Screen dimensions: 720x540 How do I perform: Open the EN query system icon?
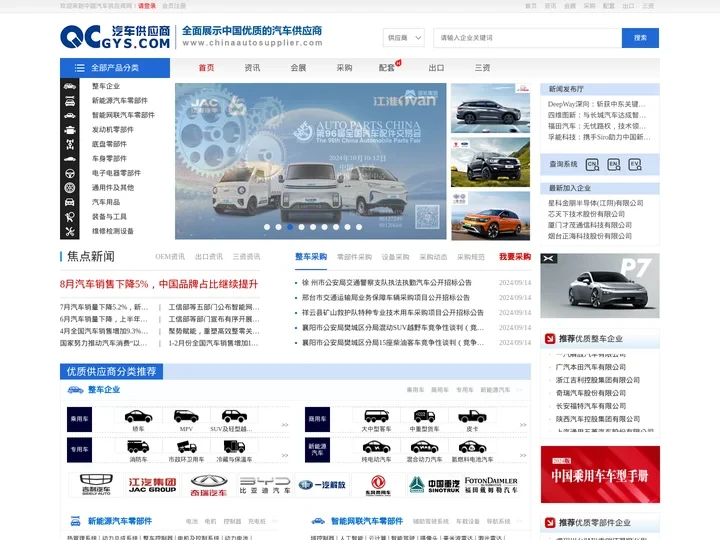coord(614,165)
